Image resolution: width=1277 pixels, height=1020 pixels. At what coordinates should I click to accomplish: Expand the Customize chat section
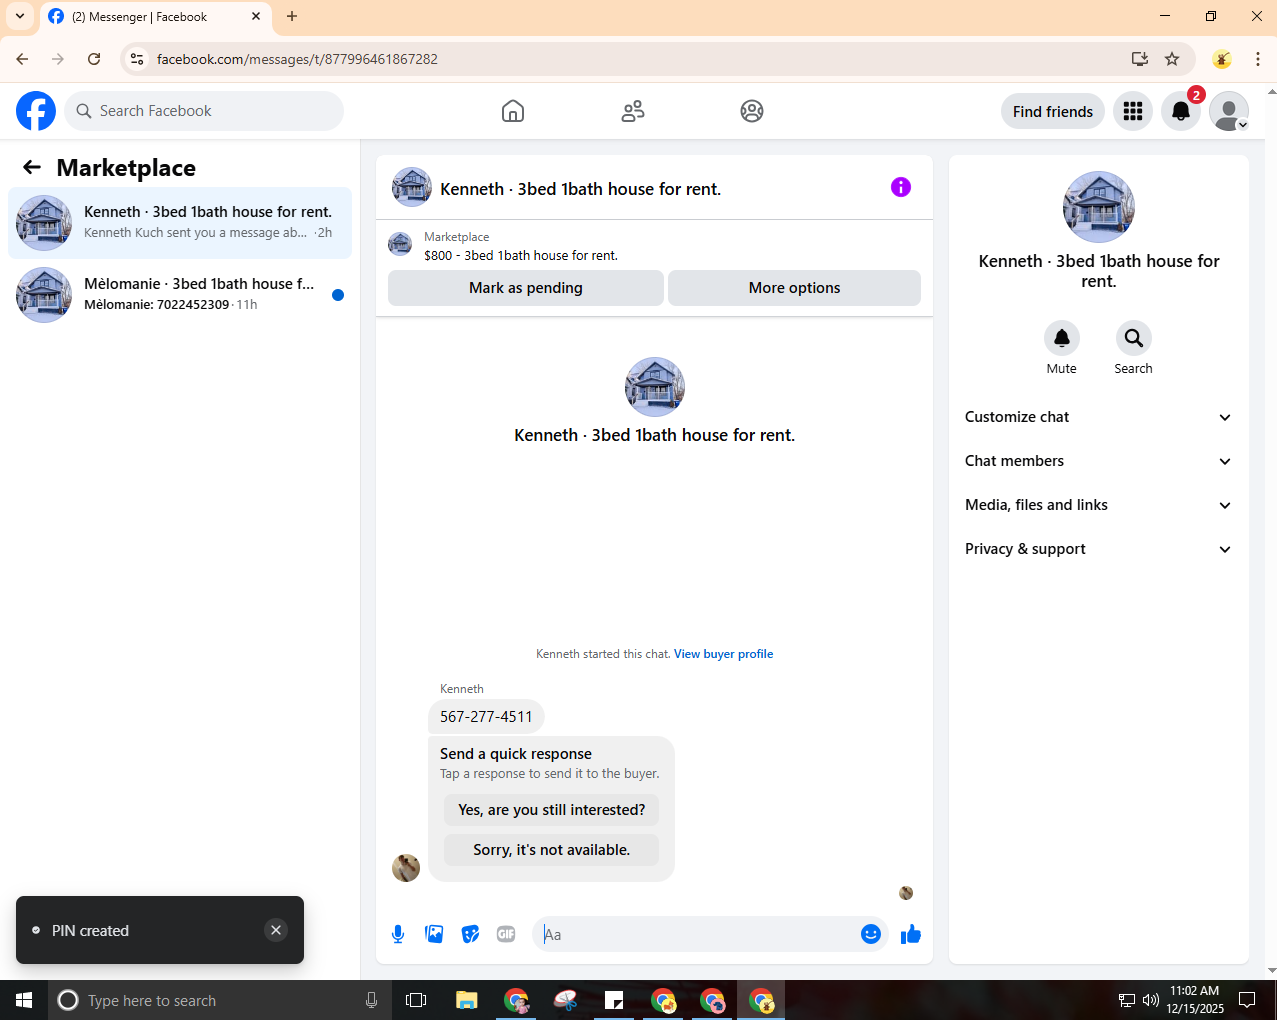pyautogui.click(x=1098, y=417)
